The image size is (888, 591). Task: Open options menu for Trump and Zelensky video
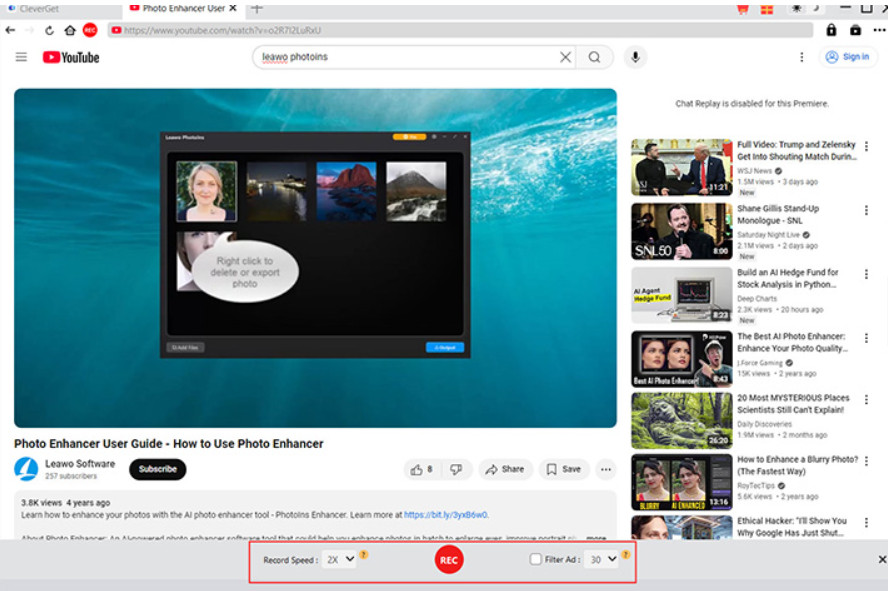click(866, 147)
